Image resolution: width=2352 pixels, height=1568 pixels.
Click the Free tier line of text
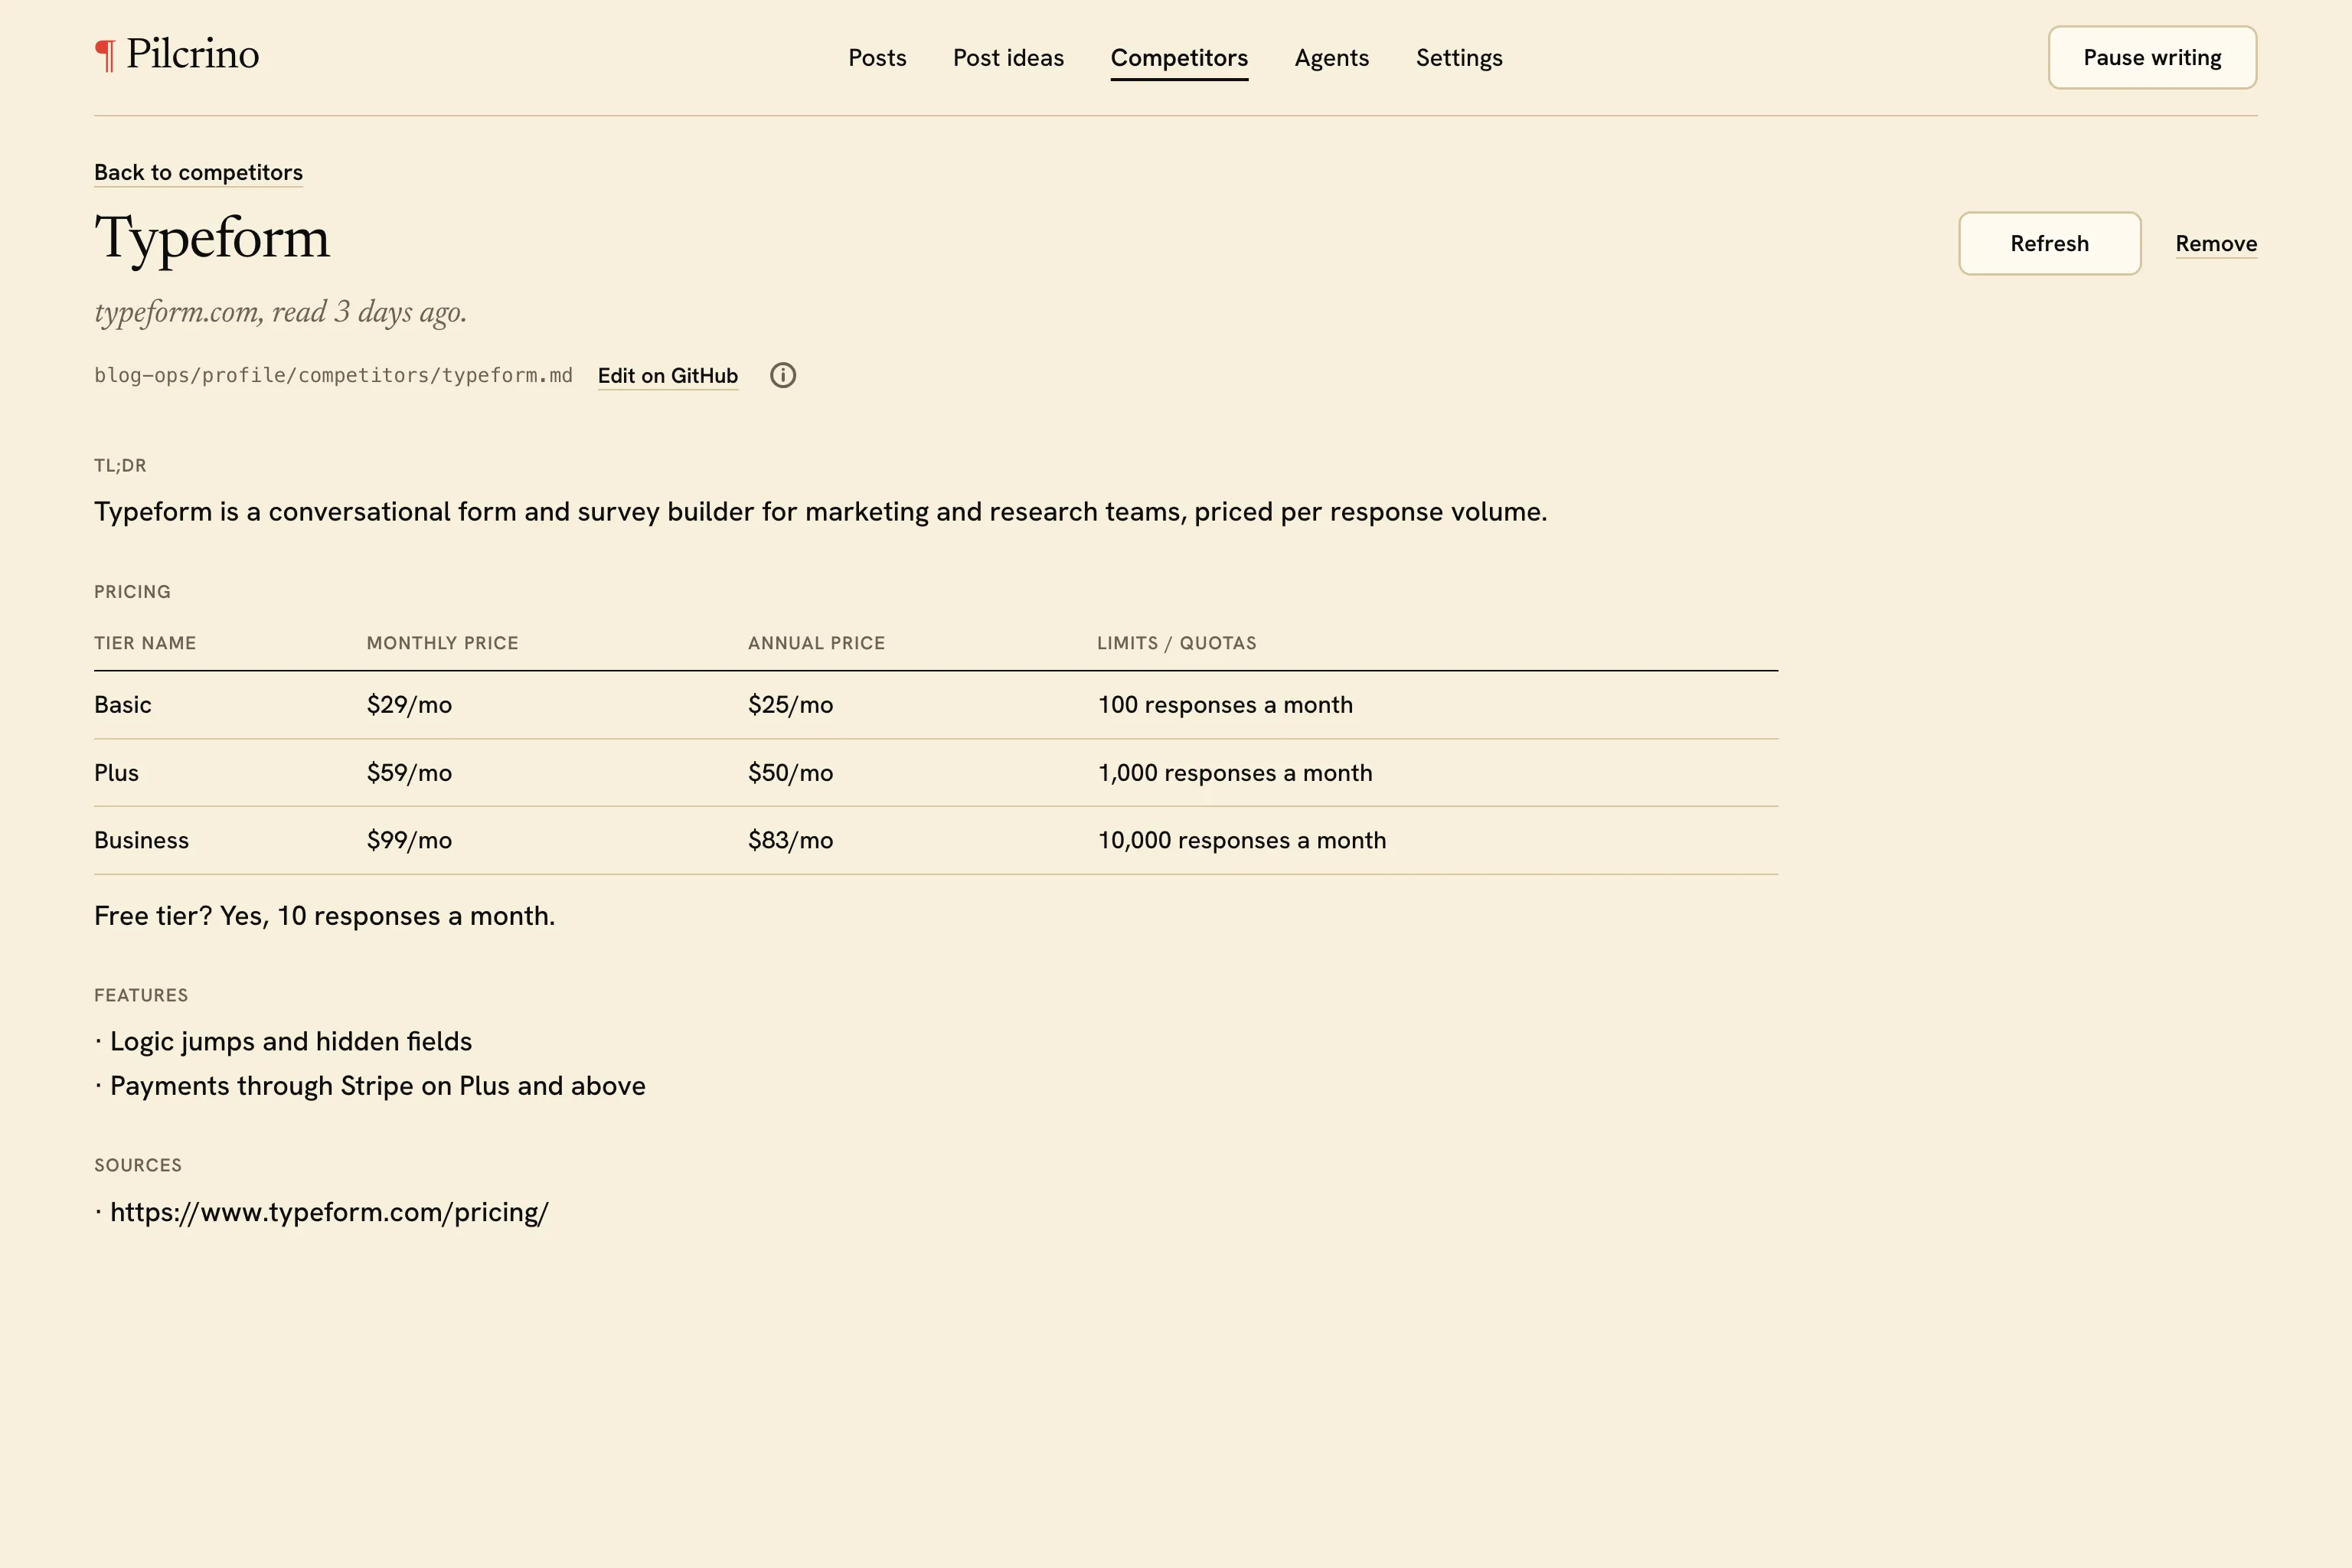[x=324, y=916]
